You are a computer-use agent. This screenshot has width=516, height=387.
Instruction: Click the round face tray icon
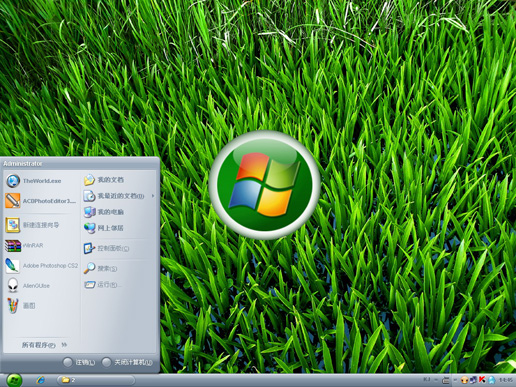point(464,380)
